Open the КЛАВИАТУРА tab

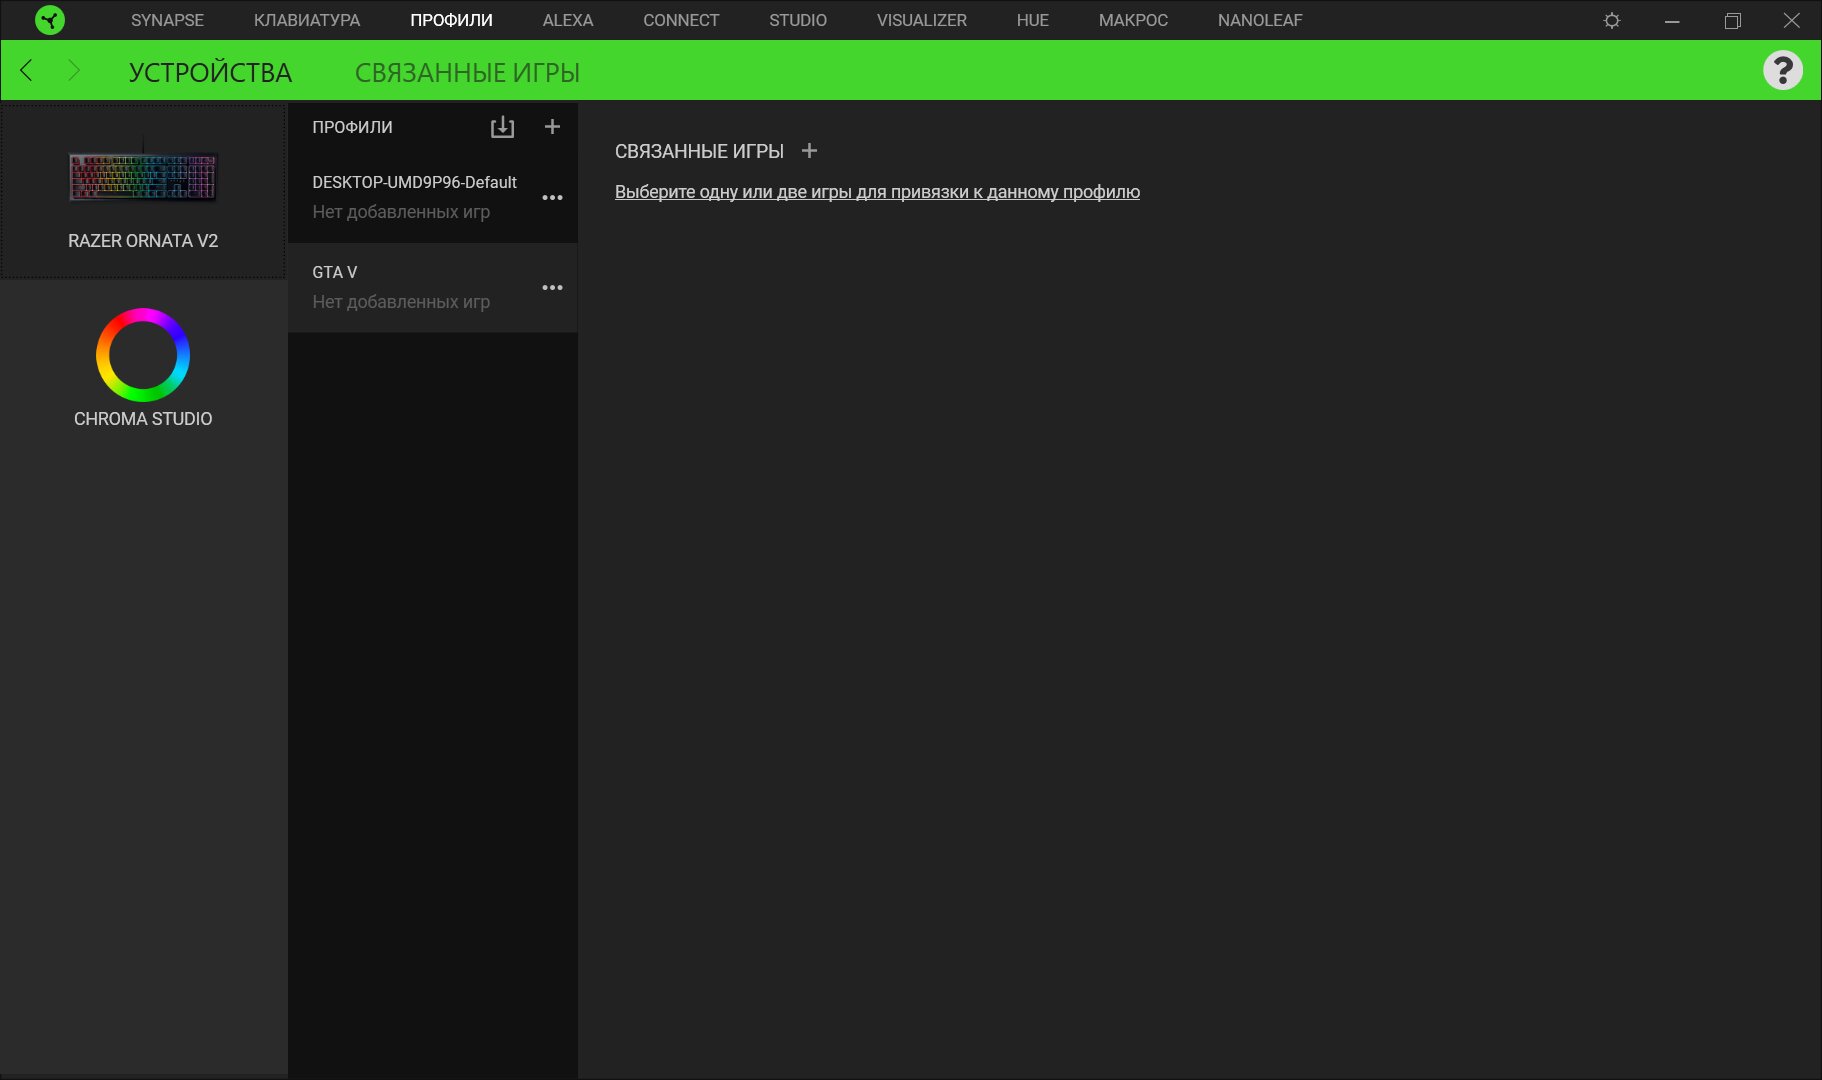pyautogui.click(x=307, y=20)
